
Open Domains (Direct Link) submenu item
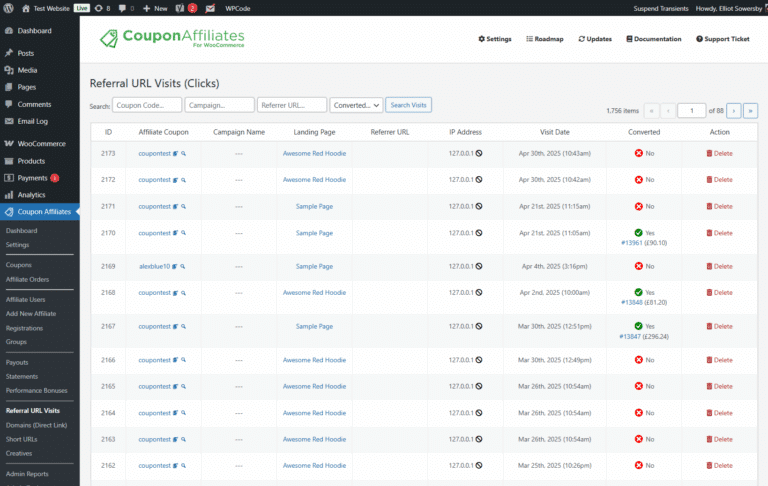click(36, 425)
